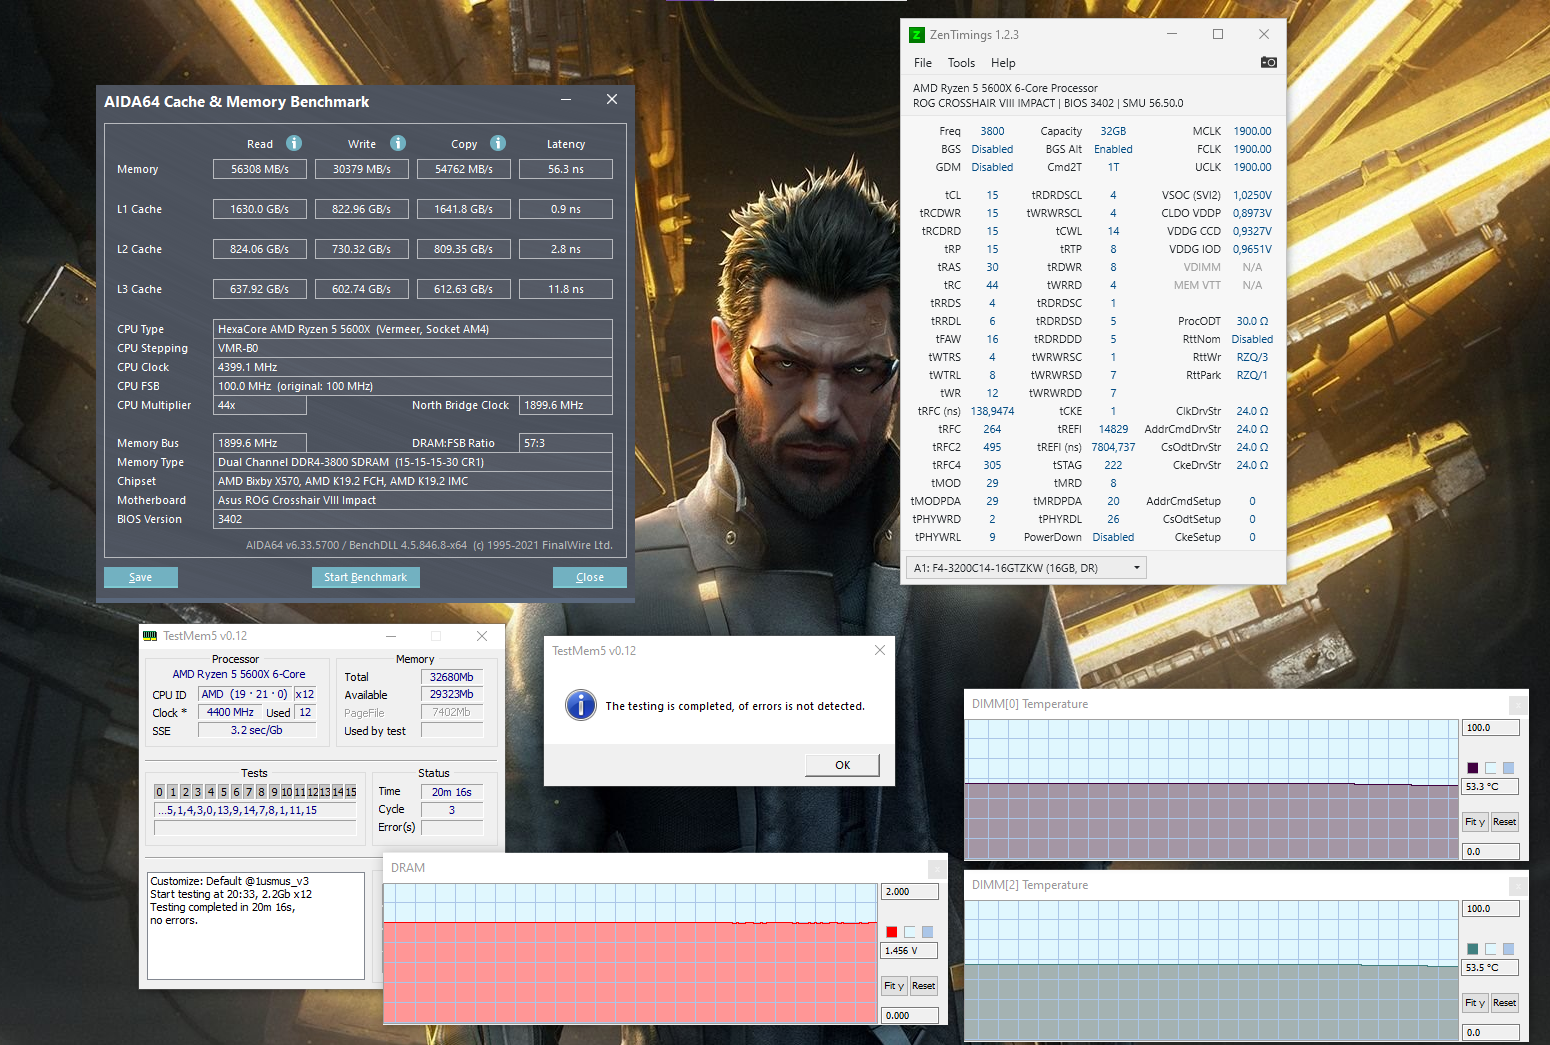Viewport: 1550px width, 1045px height.
Task: Click Fit y in DIMM[2] Temperature graph
Action: coord(1475,1003)
